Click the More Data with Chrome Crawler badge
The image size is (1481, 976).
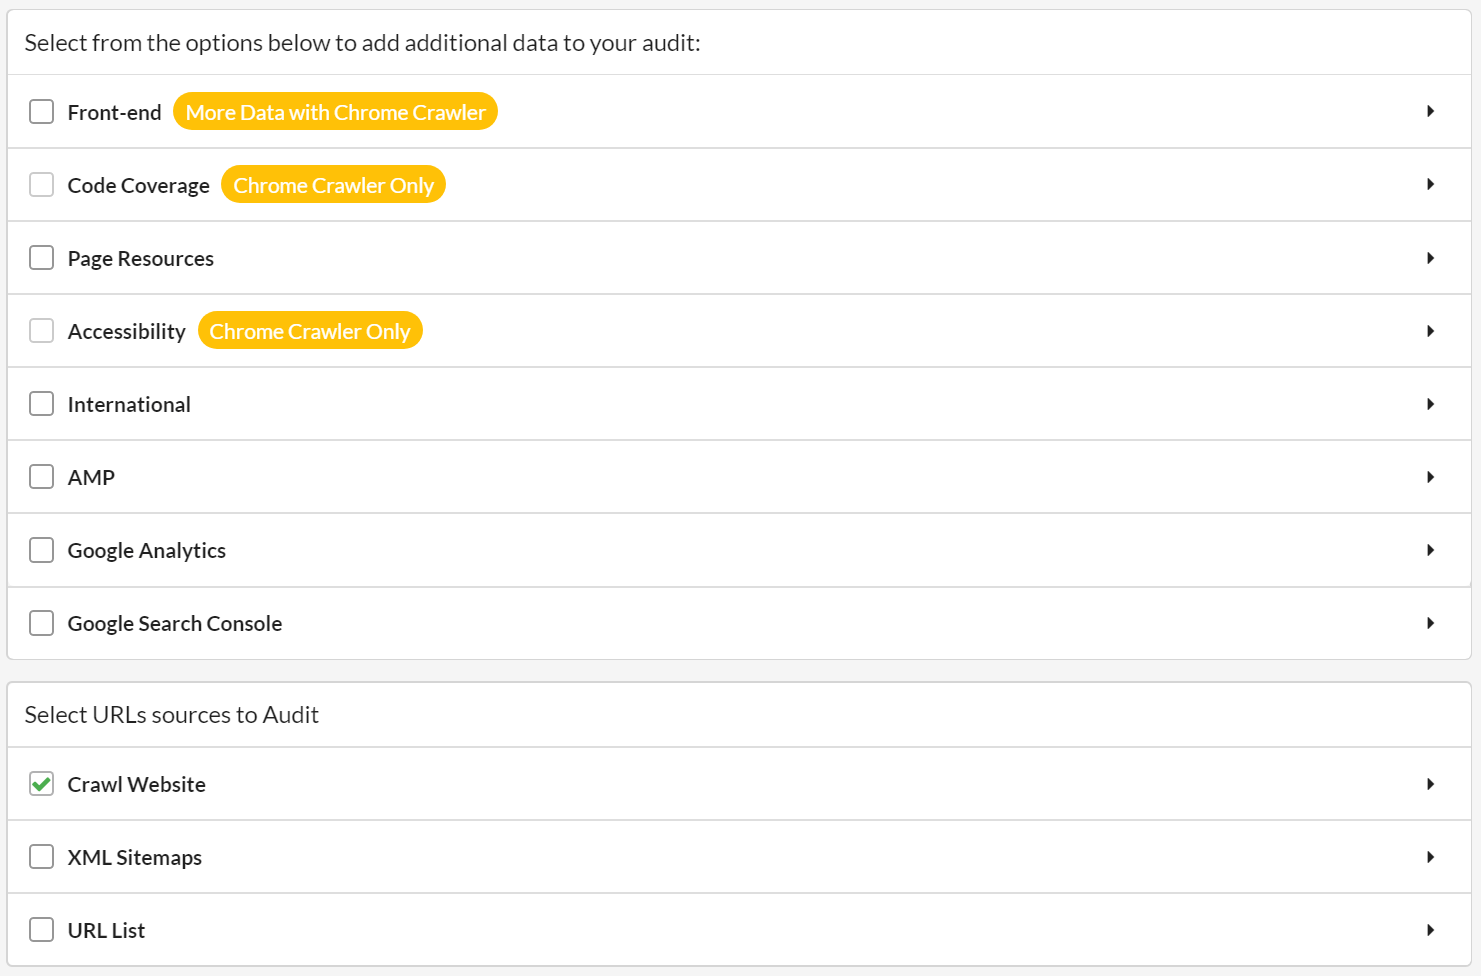[x=335, y=111]
